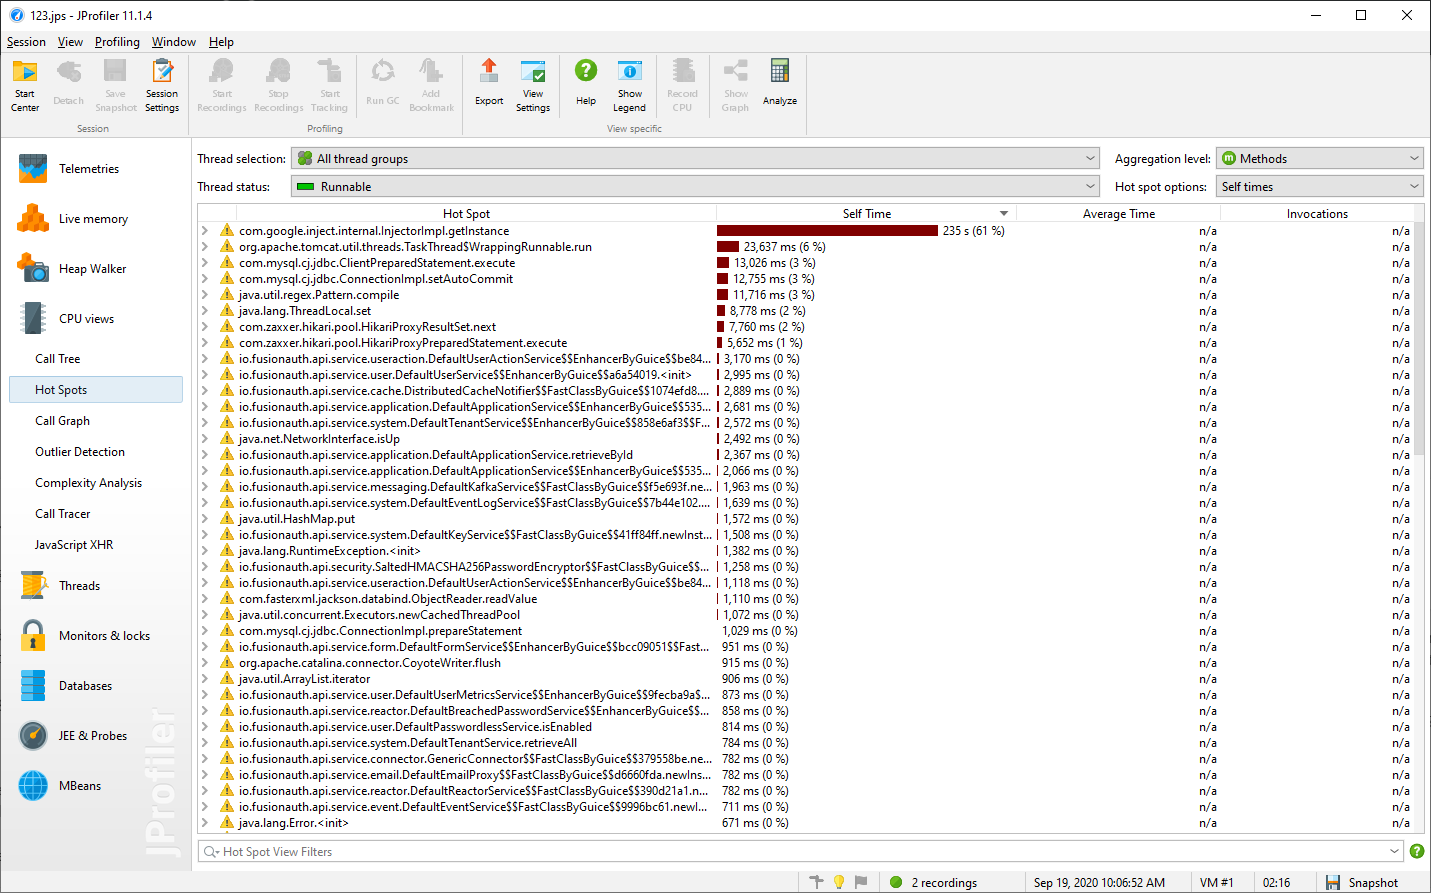Sort by the Average Time column header
This screenshot has width=1431, height=893.
tap(1118, 214)
